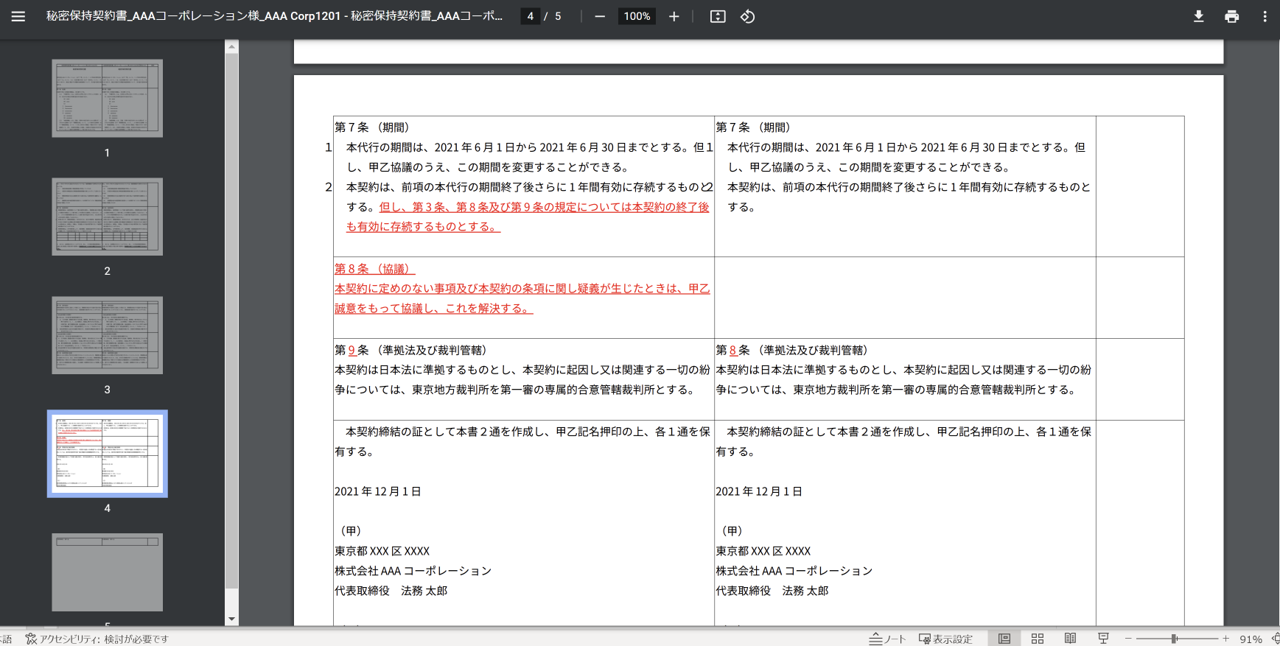
Task: Start slideshow from status bar icon
Action: pos(1103,638)
